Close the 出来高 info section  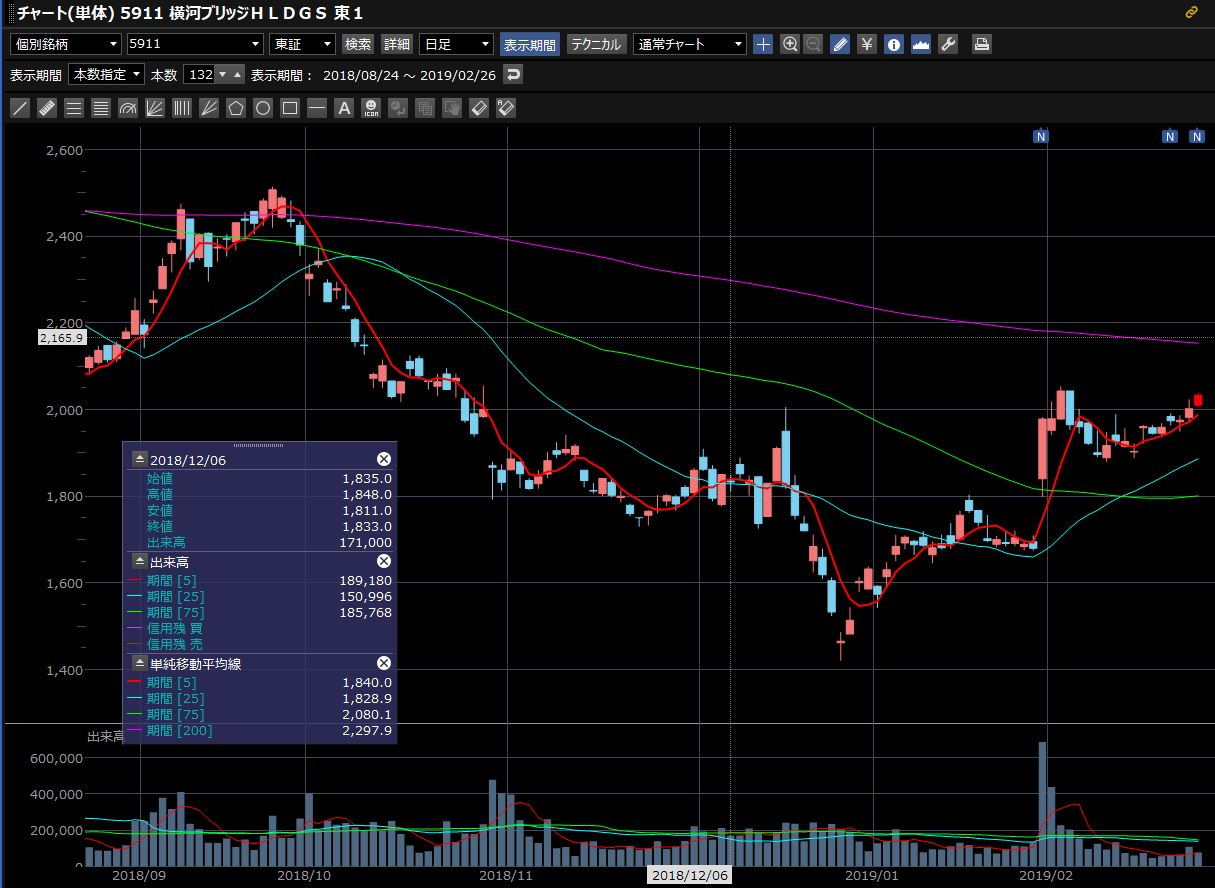pos(383,561)
